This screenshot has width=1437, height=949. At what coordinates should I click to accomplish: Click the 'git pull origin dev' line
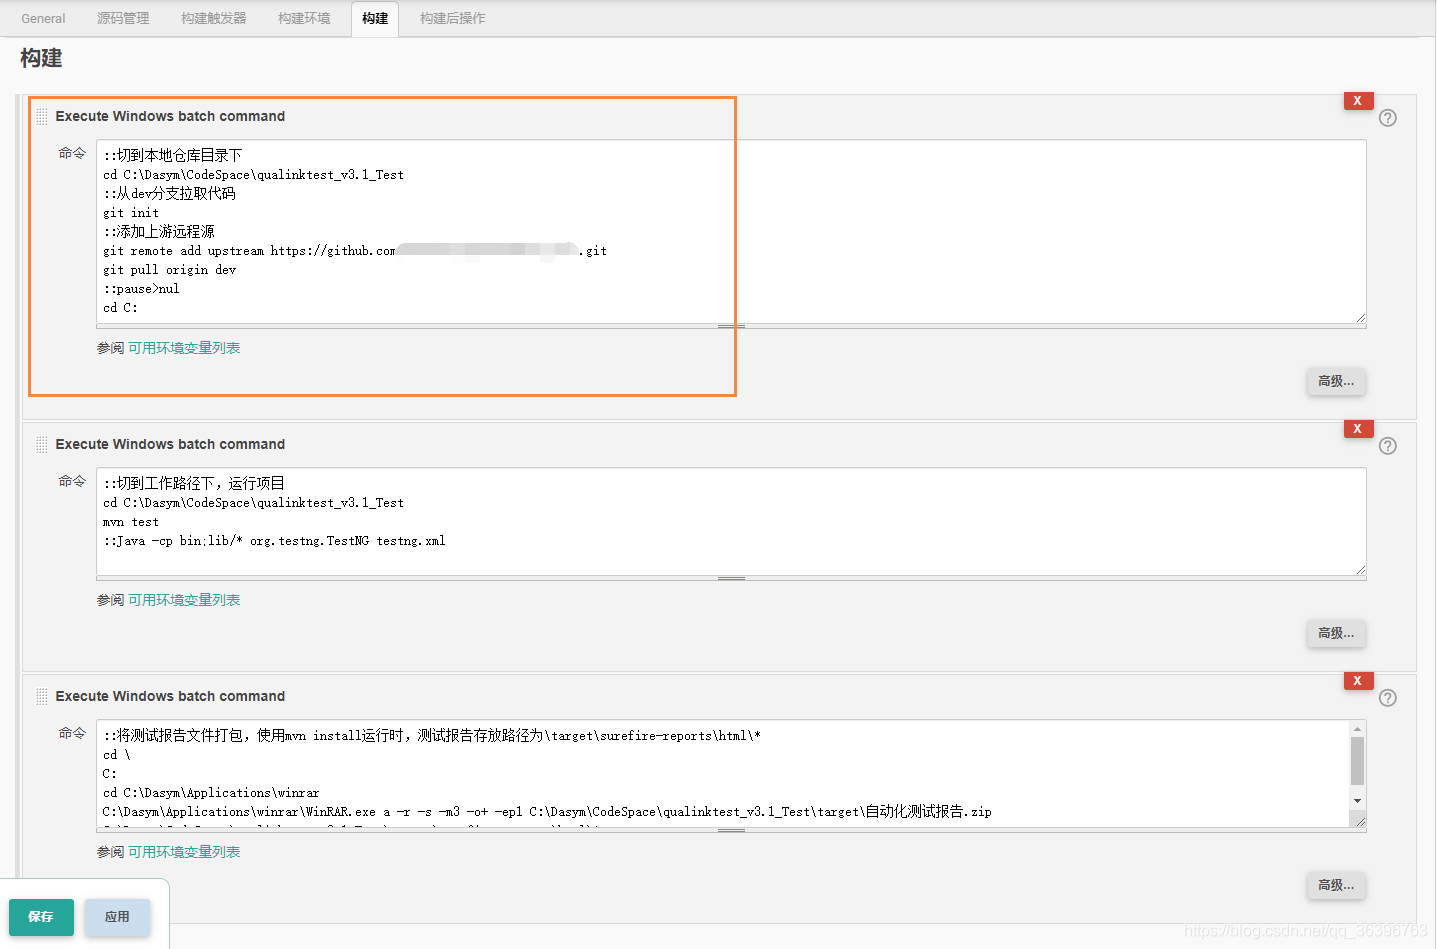(170, 270)
